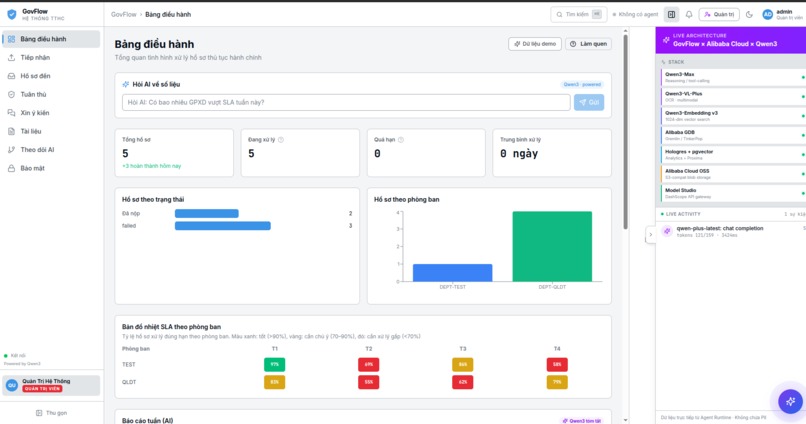
Task: Click the Hologres + pgvector stack item
Action: tap(733, 155)
